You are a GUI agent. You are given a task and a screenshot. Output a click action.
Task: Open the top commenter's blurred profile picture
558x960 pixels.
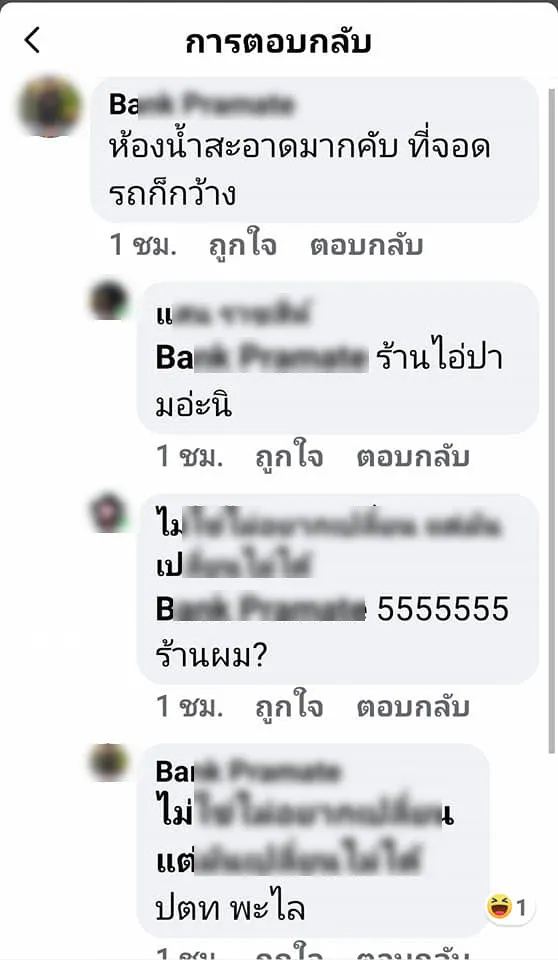50,105
